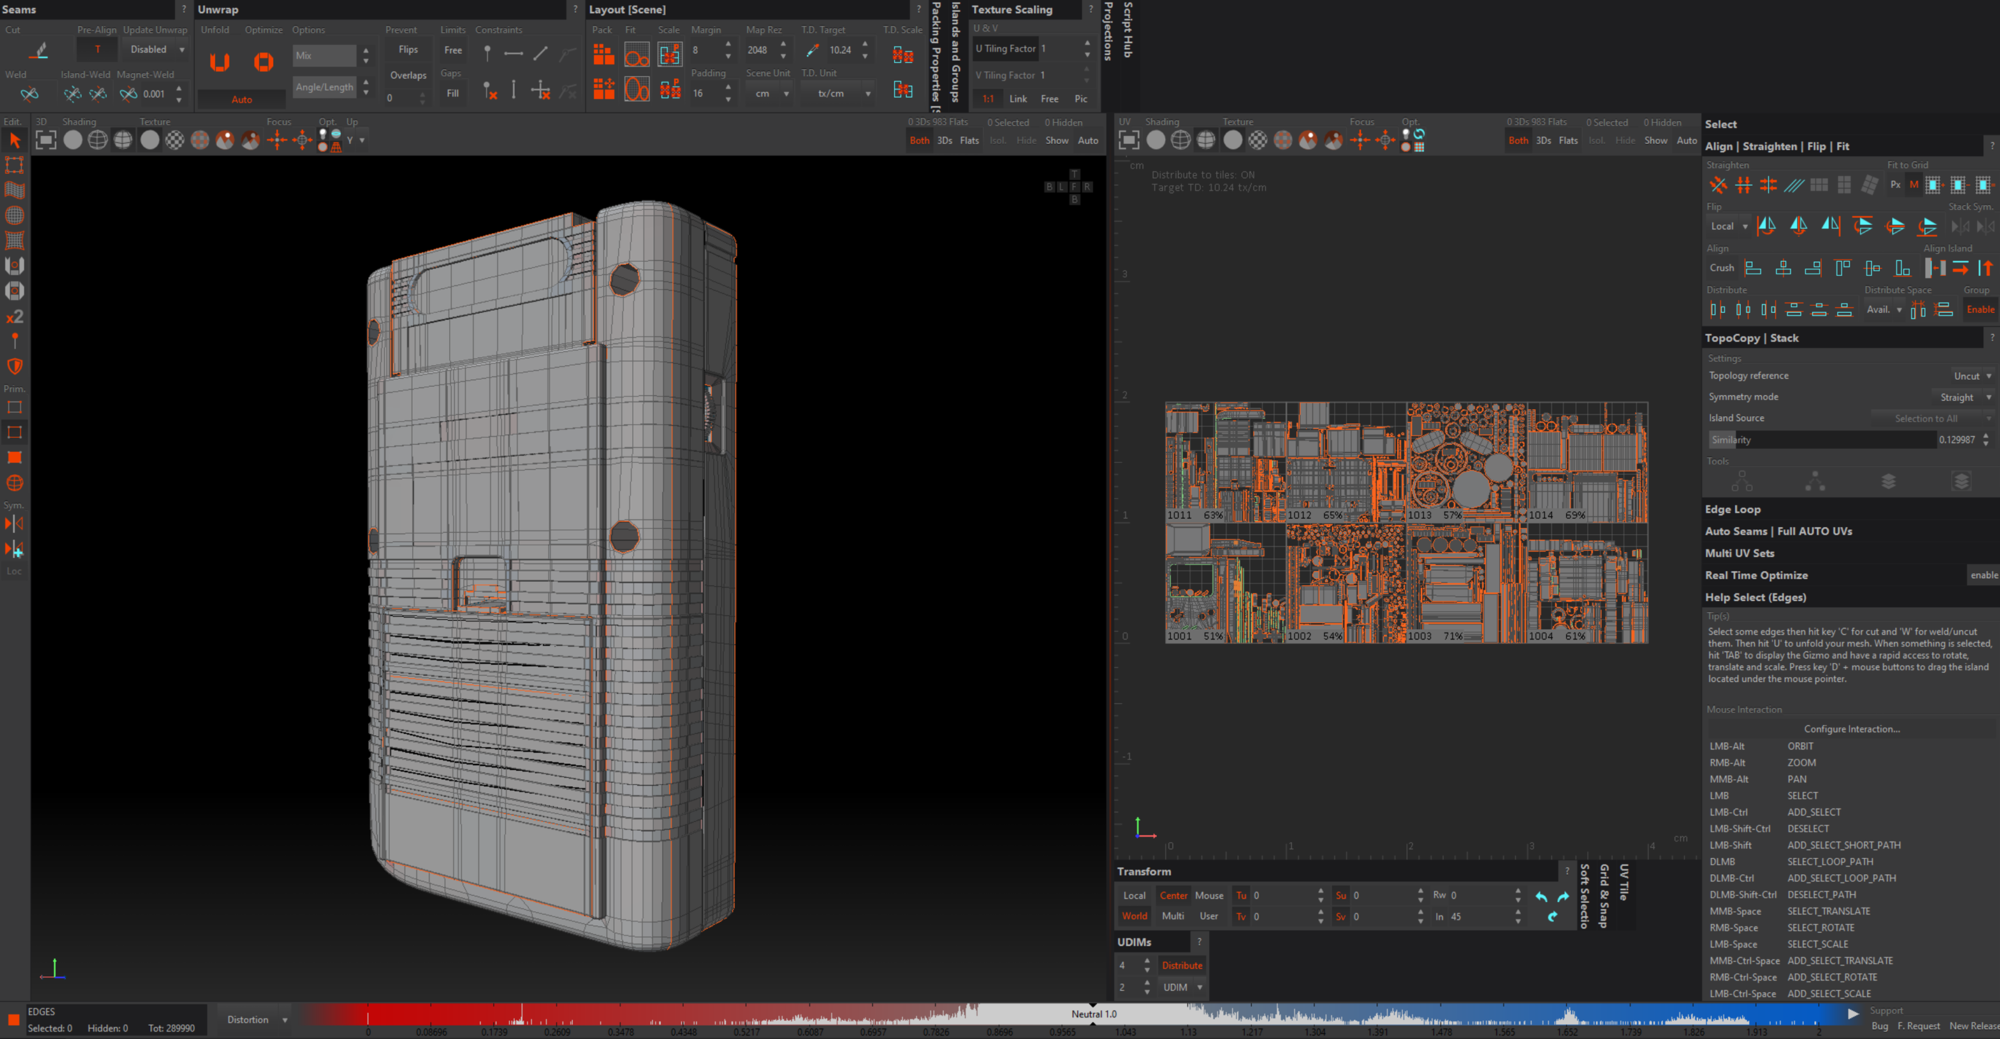Viewport: 2000px width, 1039px height.
Task: Click the Map Rez 2048 field
Action: pyautogui.click(x=759, y=50)
